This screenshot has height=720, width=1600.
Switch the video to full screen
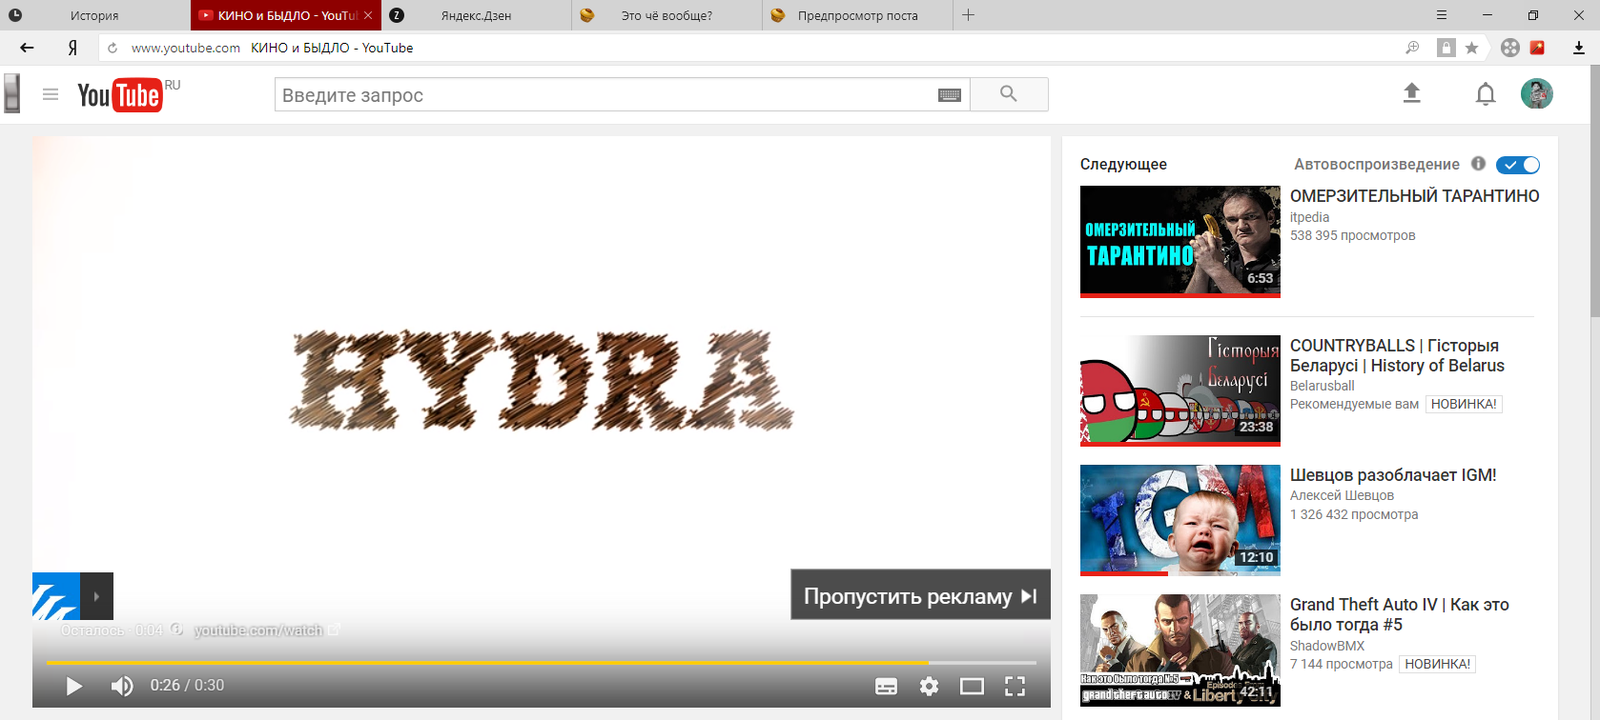point(1015,686)
